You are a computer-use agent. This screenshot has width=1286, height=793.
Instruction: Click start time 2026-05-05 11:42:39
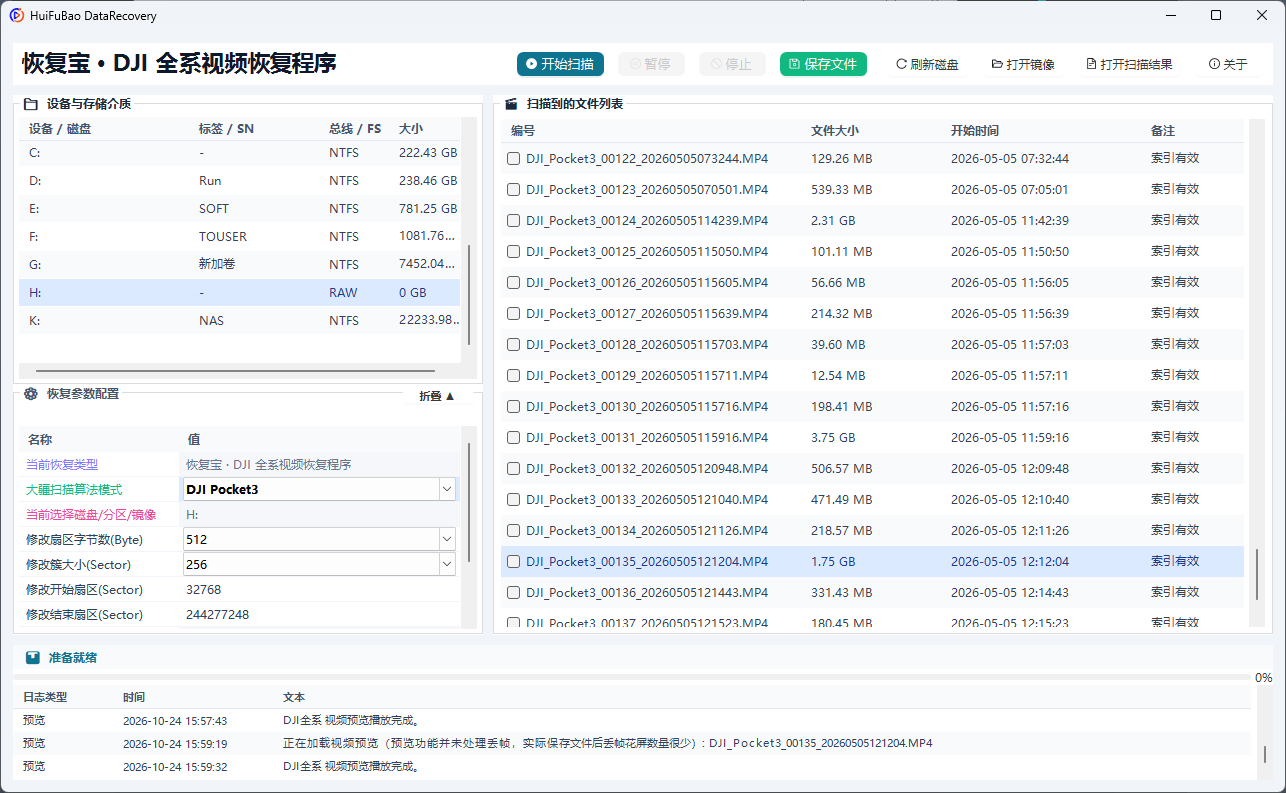[1010, 220]
